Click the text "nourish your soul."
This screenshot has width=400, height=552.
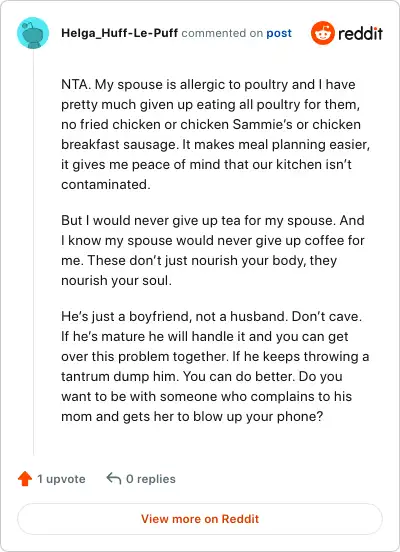(117, 281)
